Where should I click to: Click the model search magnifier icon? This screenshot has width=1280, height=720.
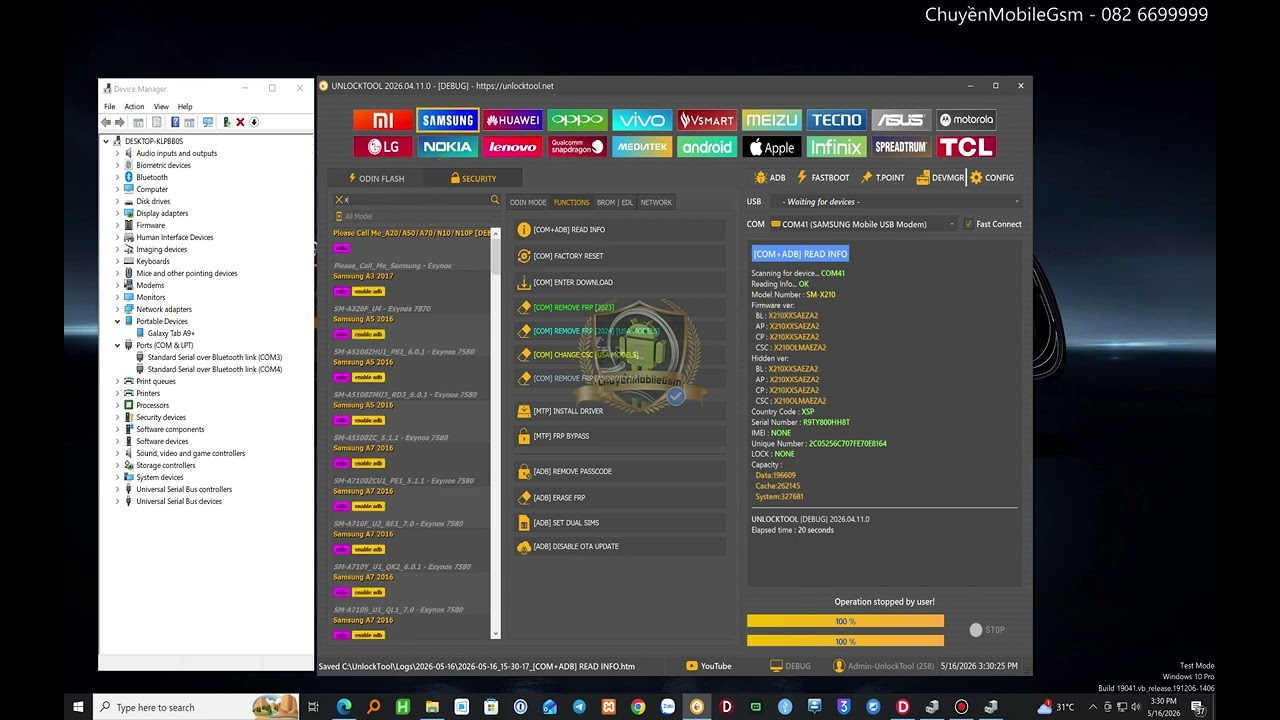(494, 200)
